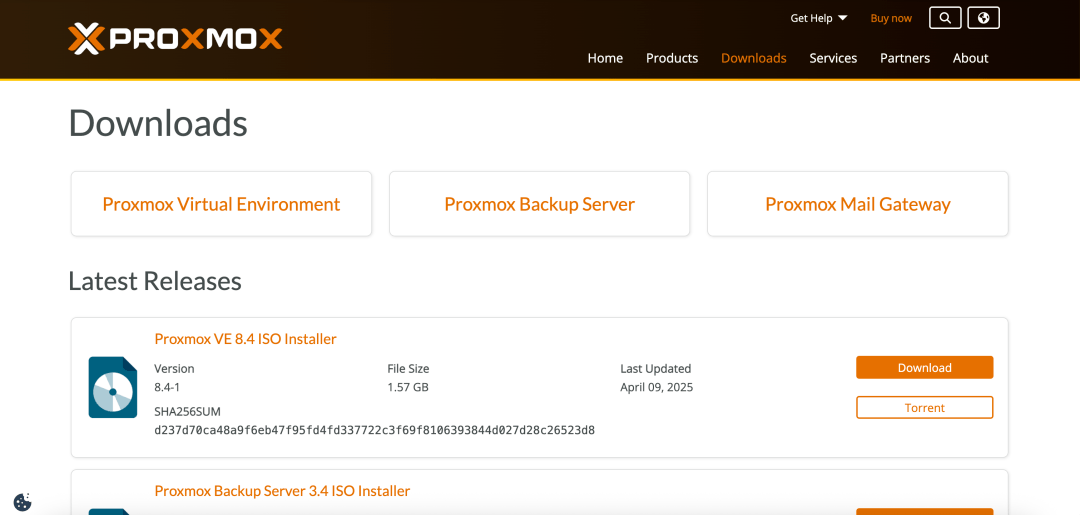Image resolution: width=1080 pixels, height=515 pixels.
Task: Click the version value 8.4-1
Action: tap(167, 387)
